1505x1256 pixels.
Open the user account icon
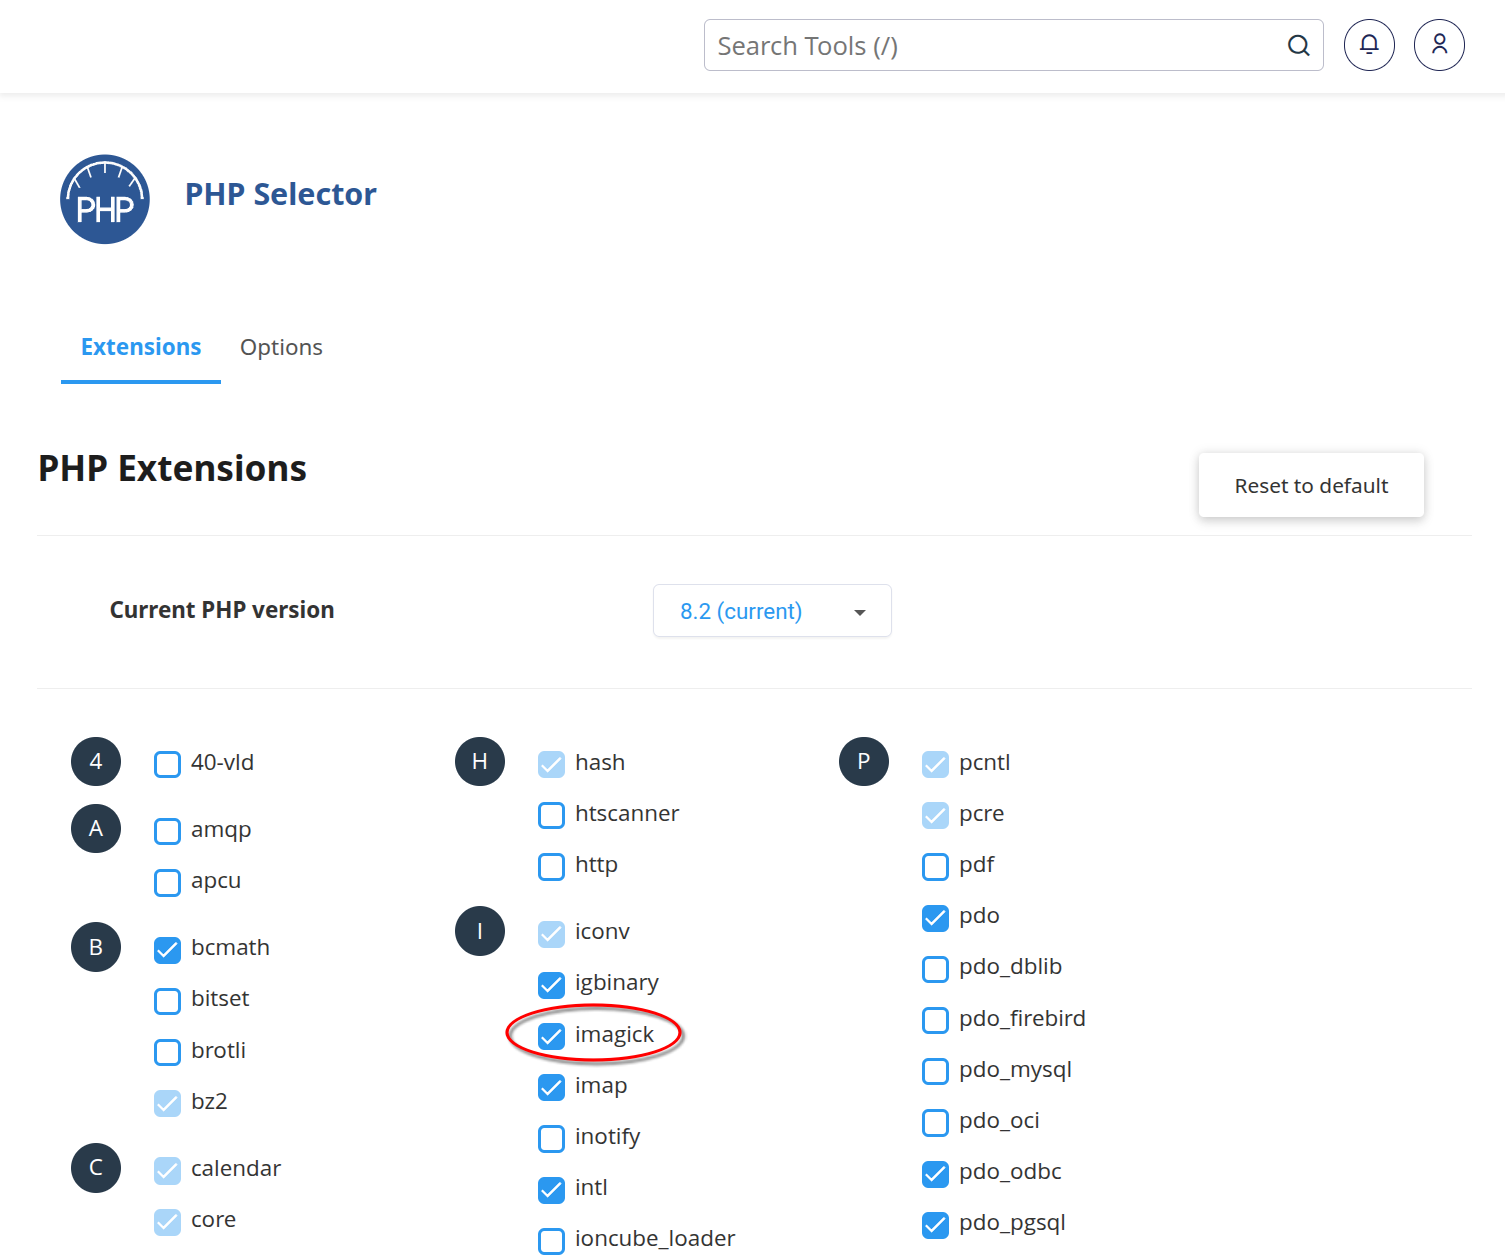click(1439, 45)
